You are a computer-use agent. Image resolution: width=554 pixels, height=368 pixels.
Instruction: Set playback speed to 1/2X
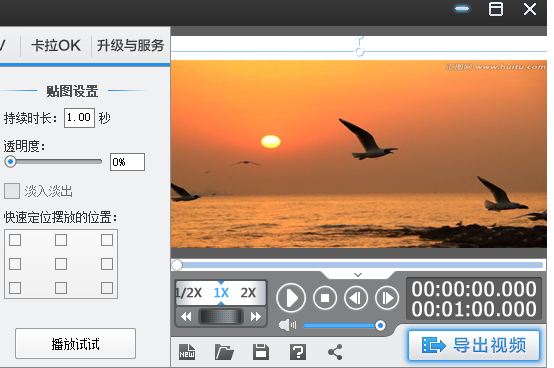(189, 293)
